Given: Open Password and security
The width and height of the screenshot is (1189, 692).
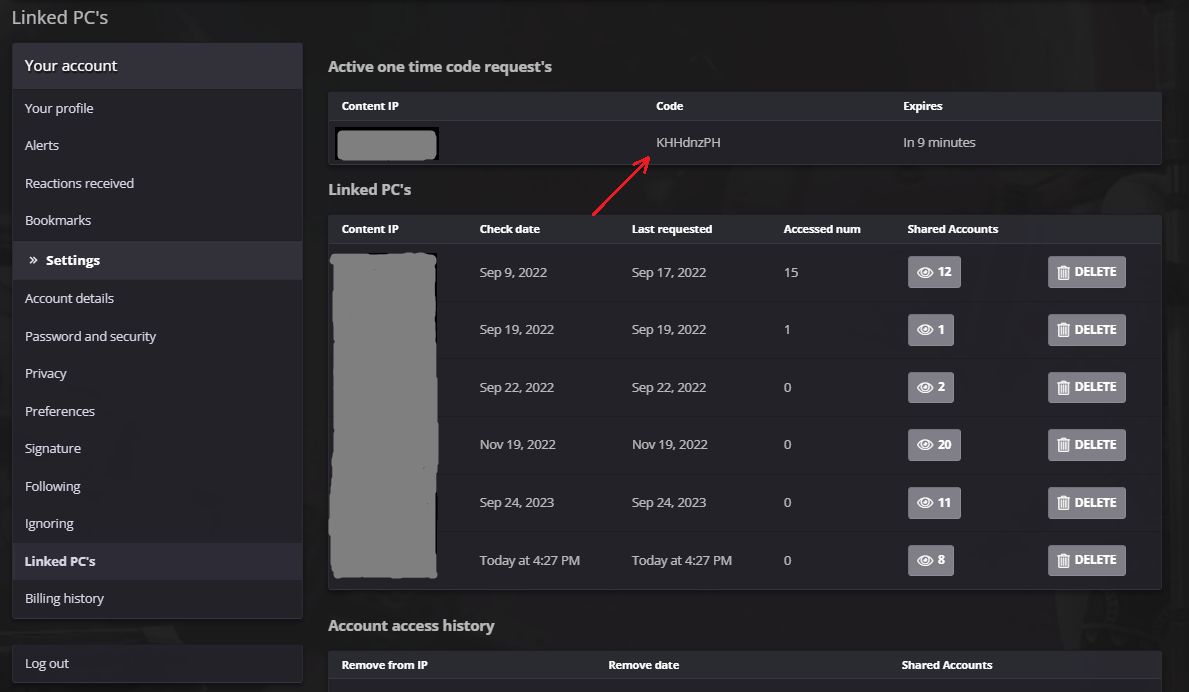Looking at the screenshot, I should pyautogui.click(x=157, y=337).
